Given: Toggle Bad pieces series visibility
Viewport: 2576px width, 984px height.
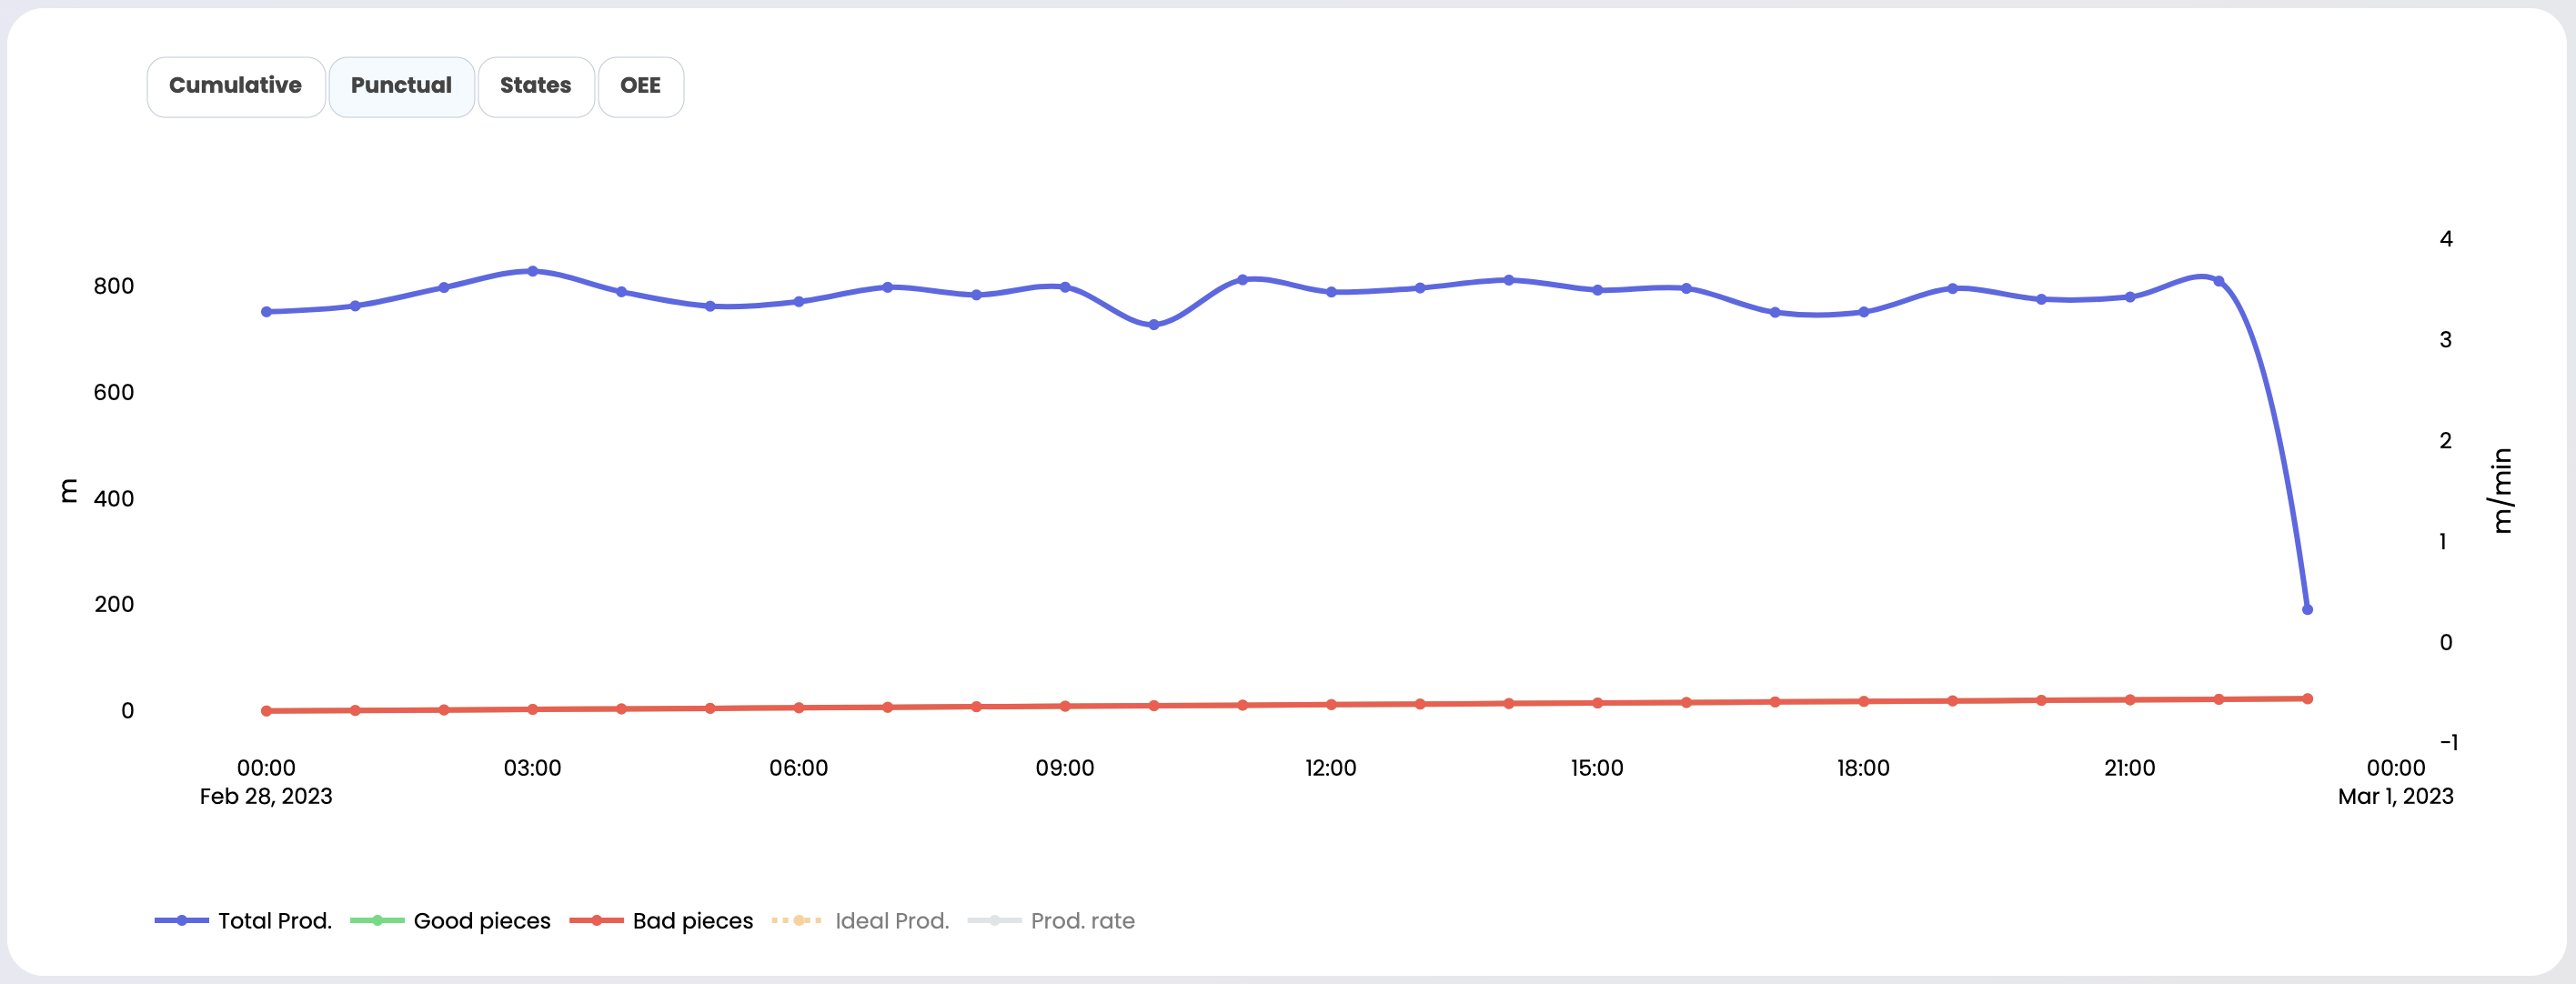Looking at the screenshot, I should 692,921.
